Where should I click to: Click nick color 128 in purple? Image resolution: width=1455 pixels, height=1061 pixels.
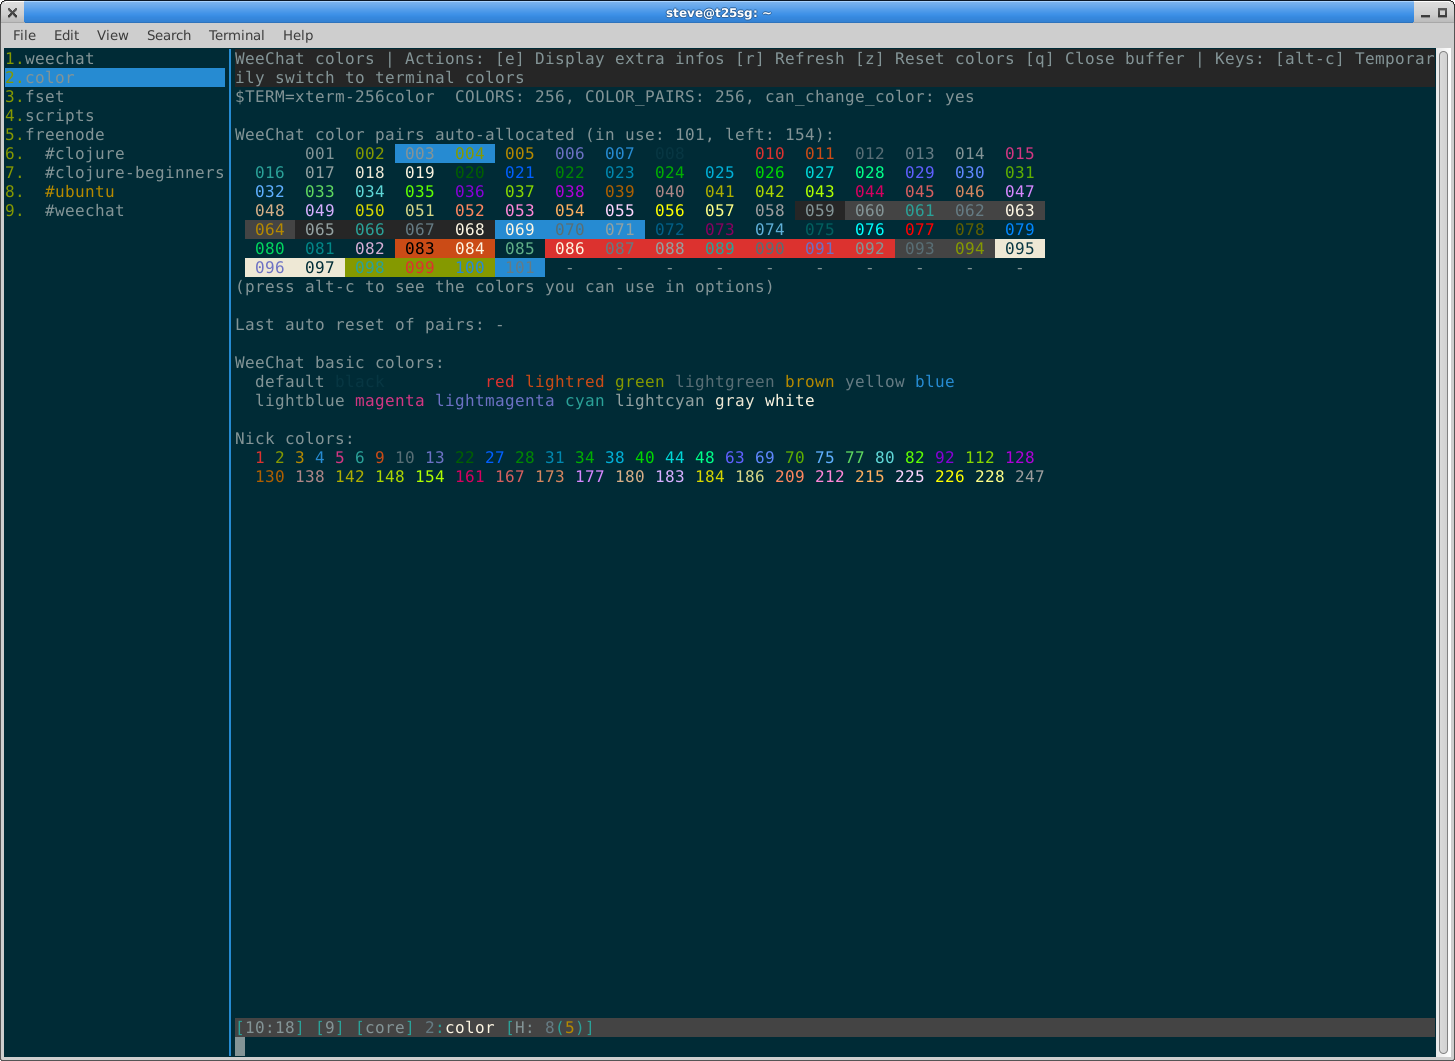(1020, 458)
